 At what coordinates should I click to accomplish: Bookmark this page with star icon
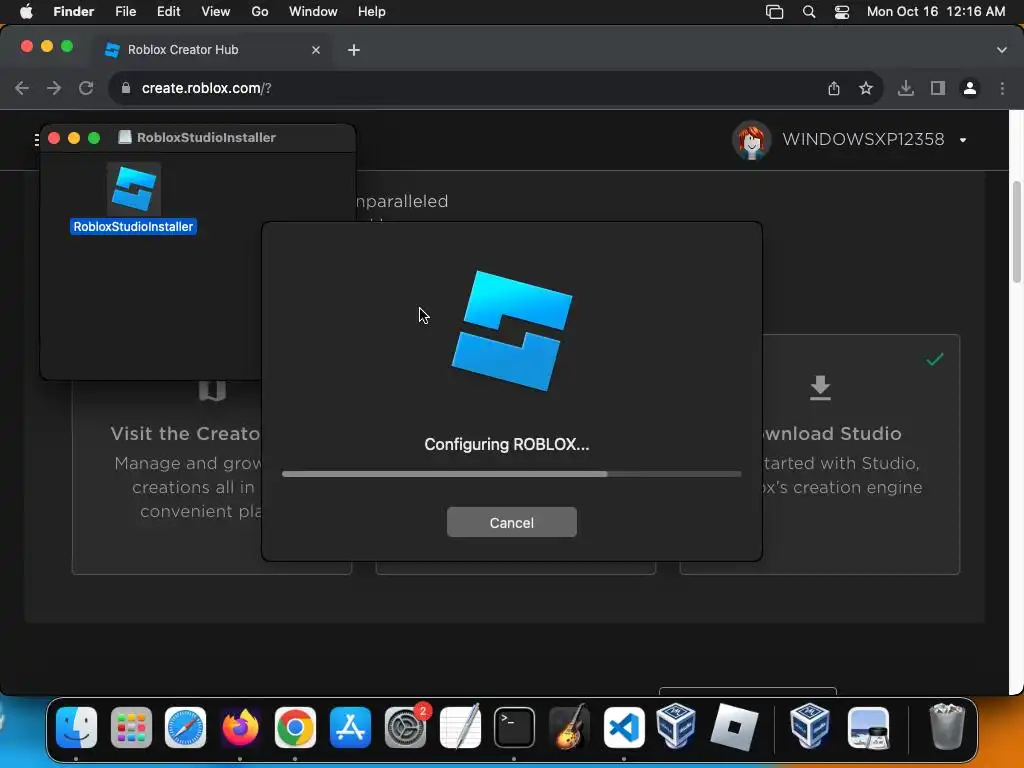(x=866, y=88)
